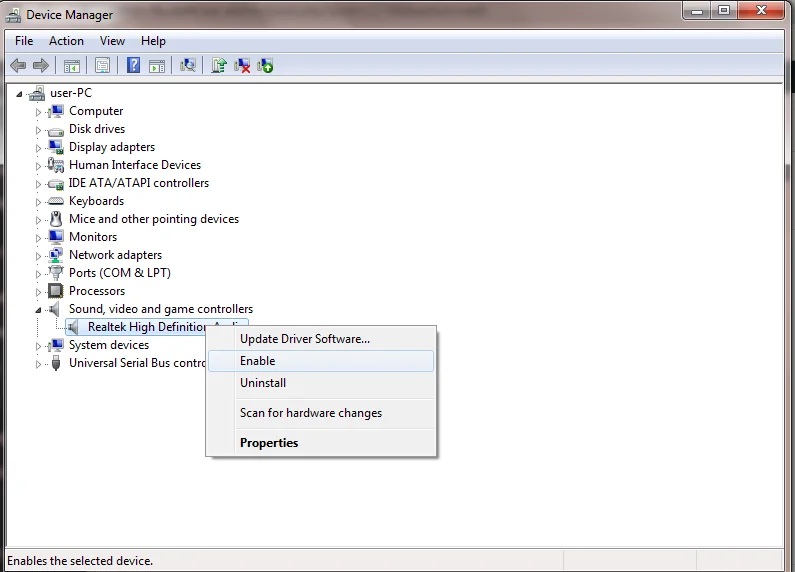
Task: Close the Device Manager window
Action: pyautogui.click(x=761, y=11)
